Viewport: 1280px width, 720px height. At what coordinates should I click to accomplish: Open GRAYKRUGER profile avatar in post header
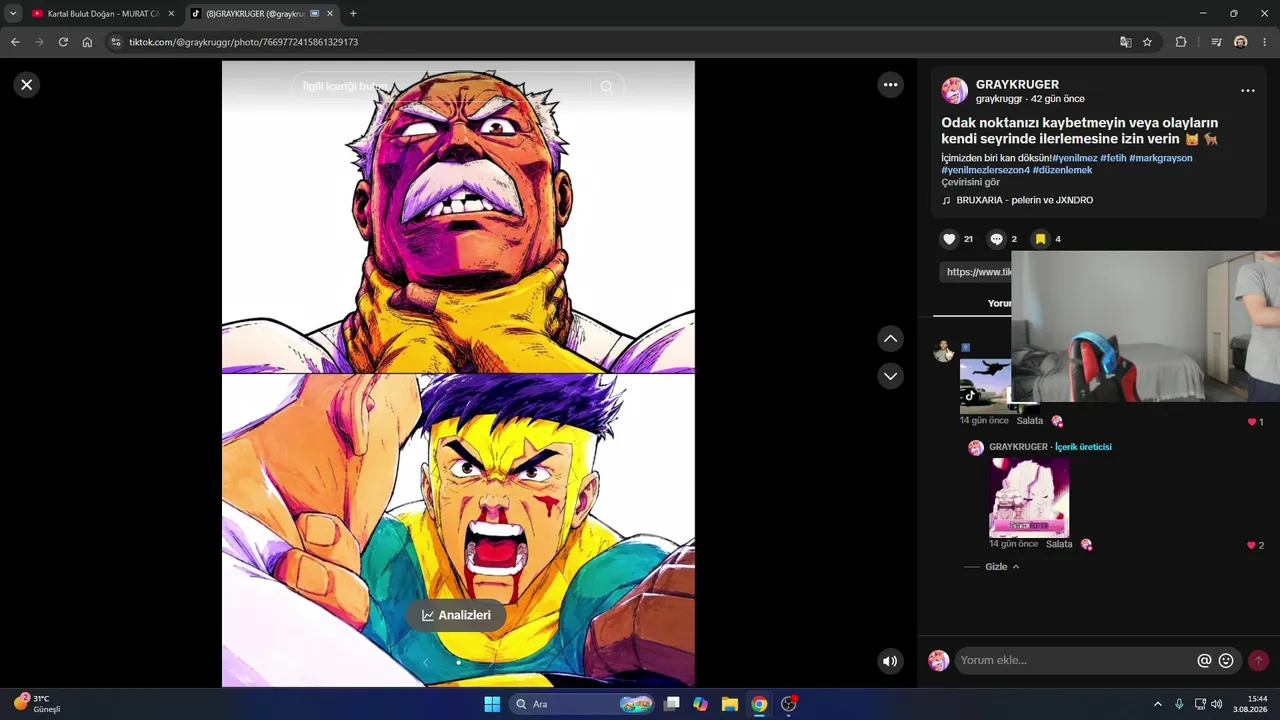(x=954, y=91)
